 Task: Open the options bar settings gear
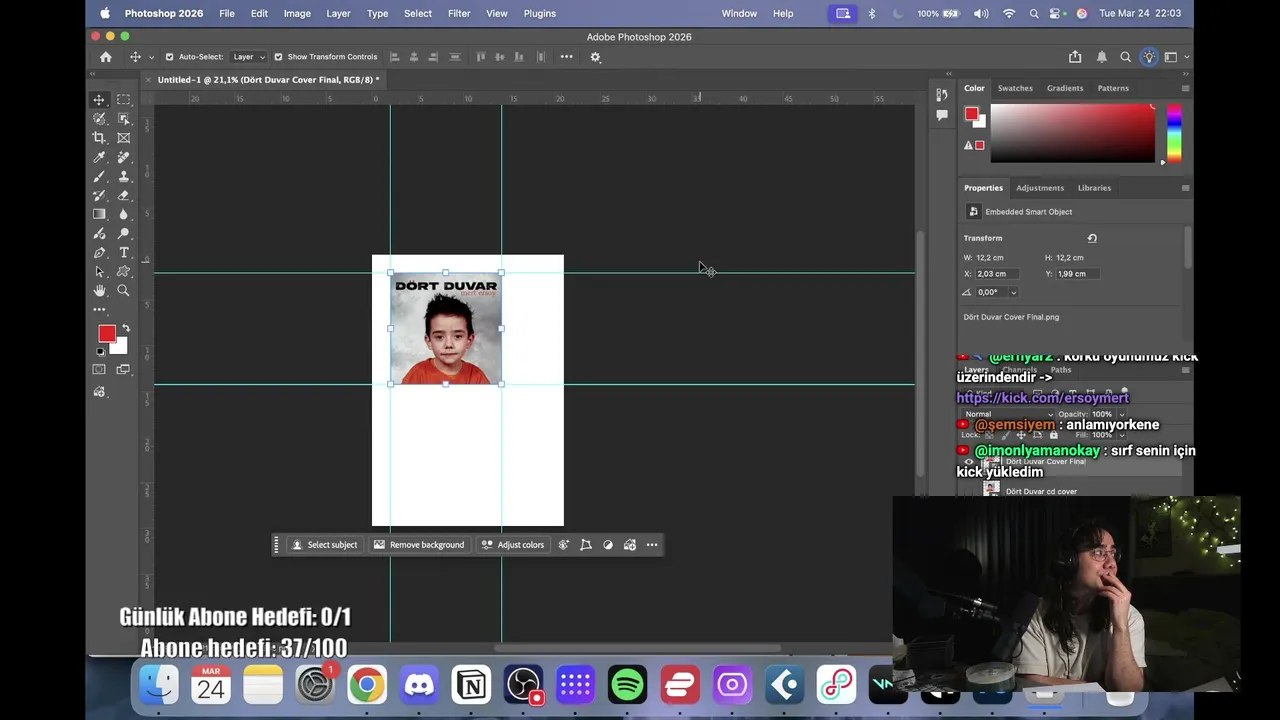click(595, 57)
